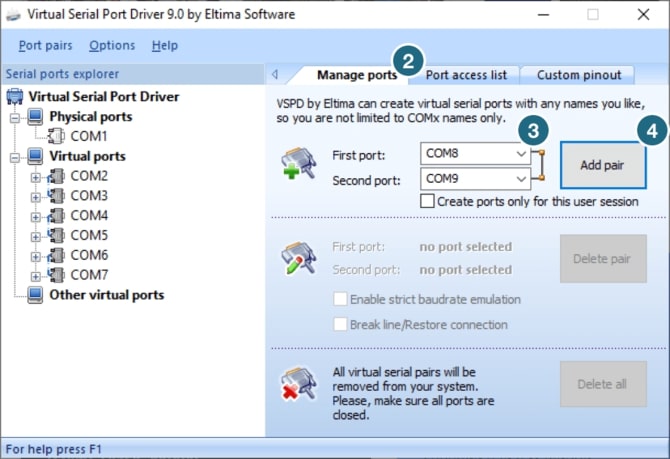Screen dimensions: 670x459
Task: Select the Physical ports label
Action: click(x=91, y=117)
